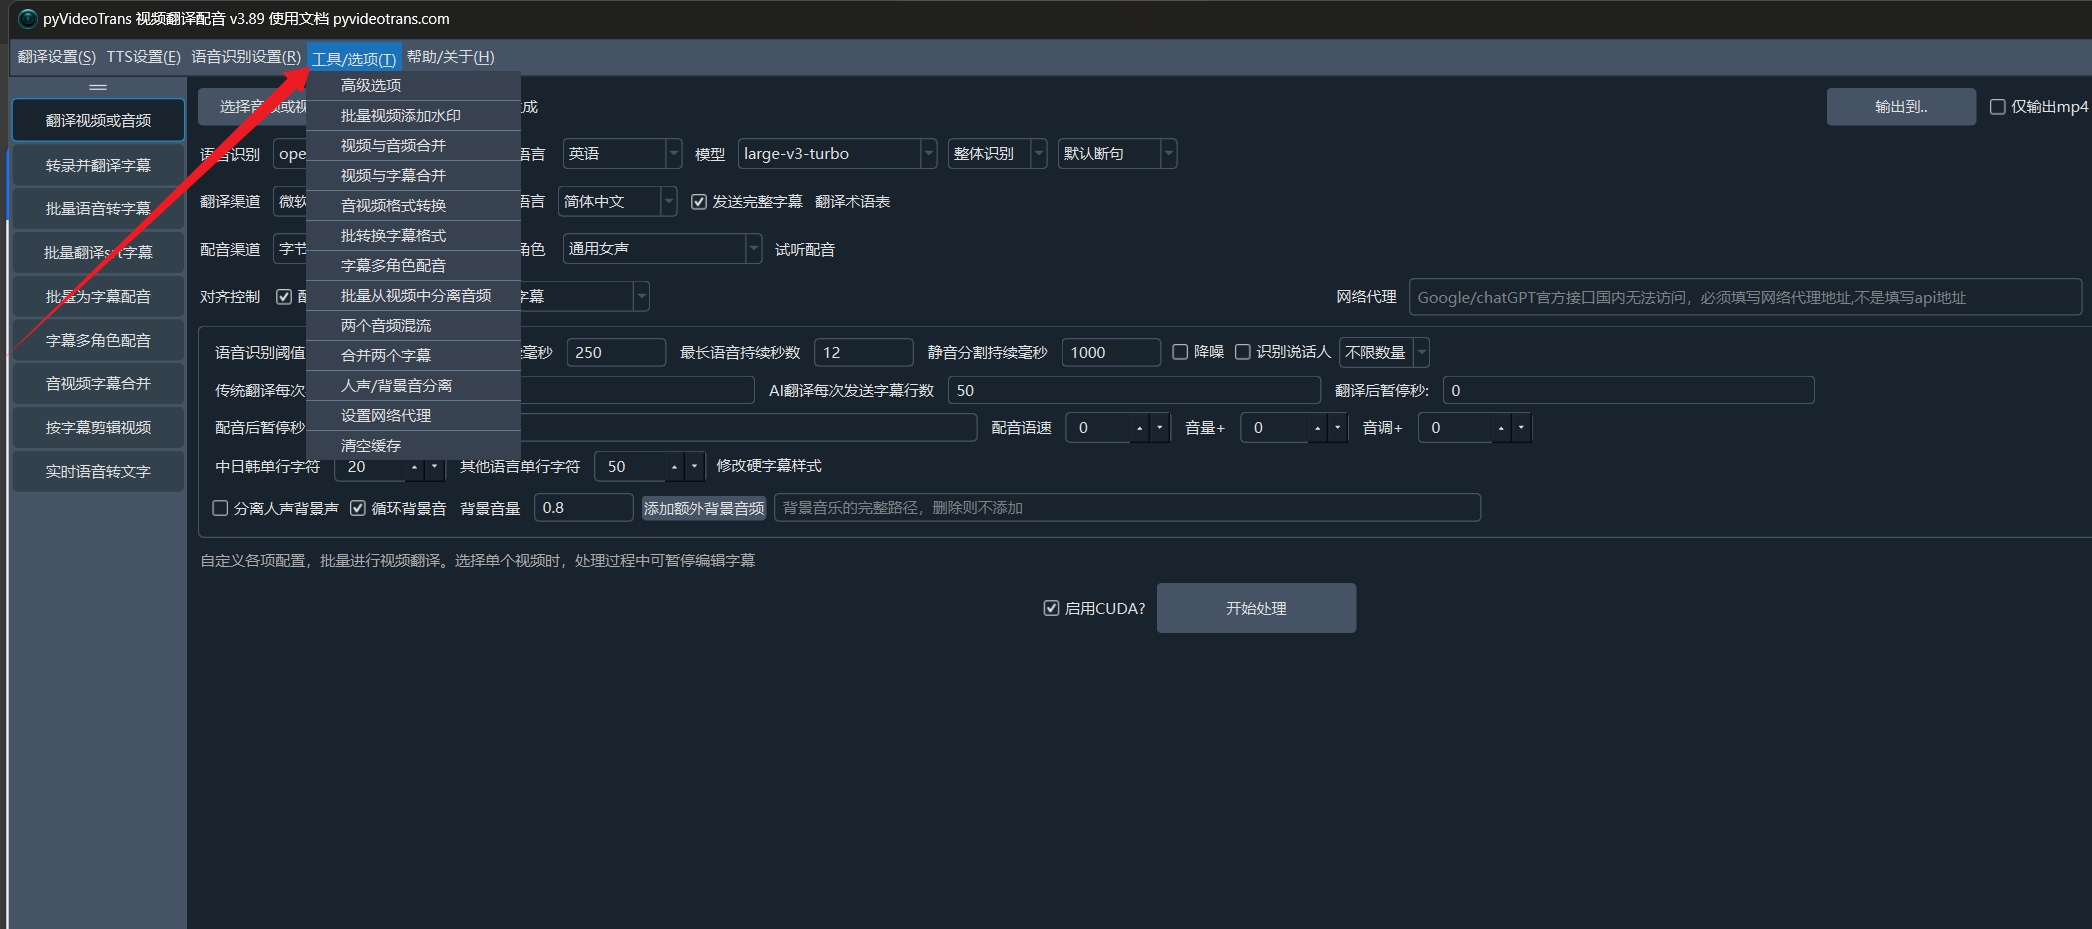Enable 分离人声背景声 checkbox
This screenshot has width=2092, height=929.
pos(221,508)
